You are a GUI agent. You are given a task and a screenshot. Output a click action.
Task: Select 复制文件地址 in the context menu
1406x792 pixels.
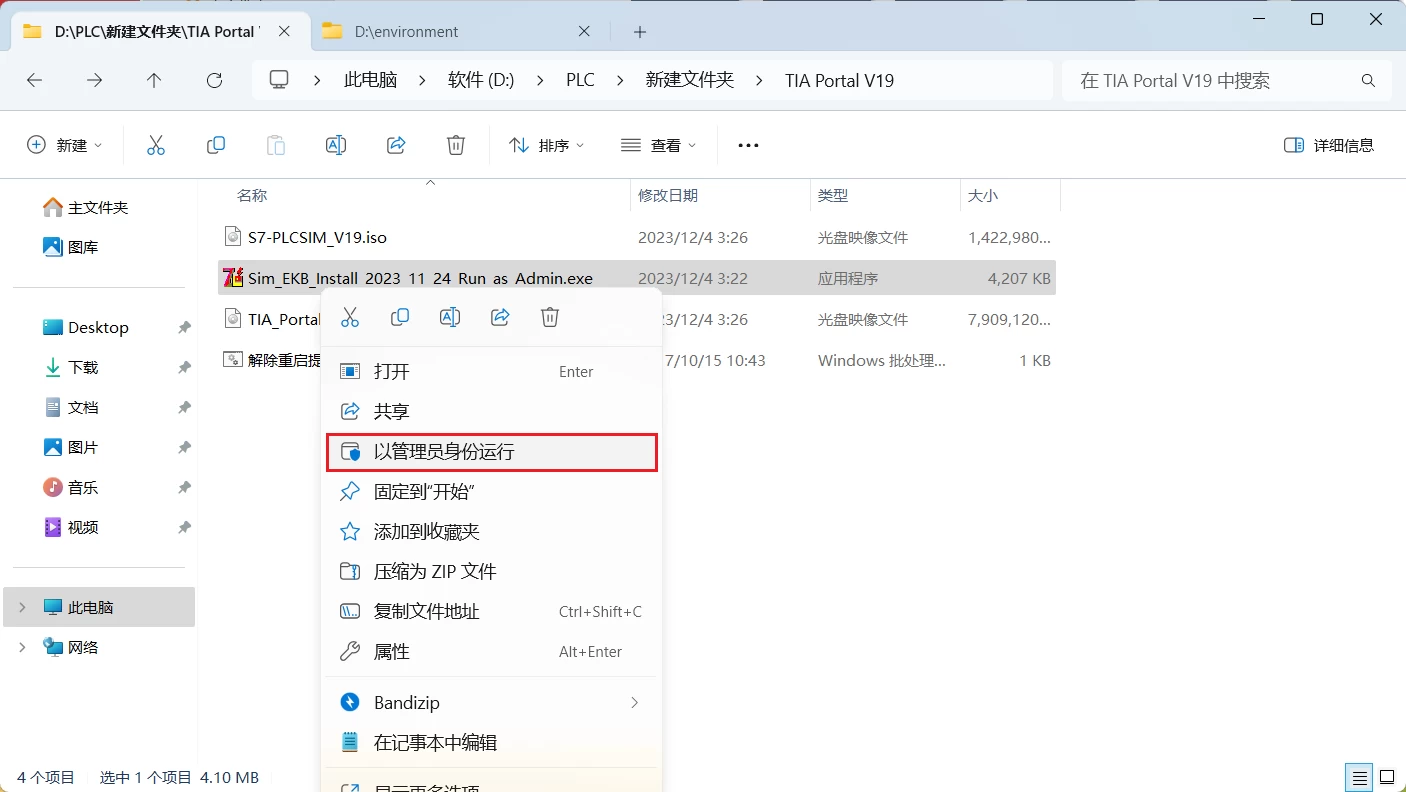click(x=491, y=612)
